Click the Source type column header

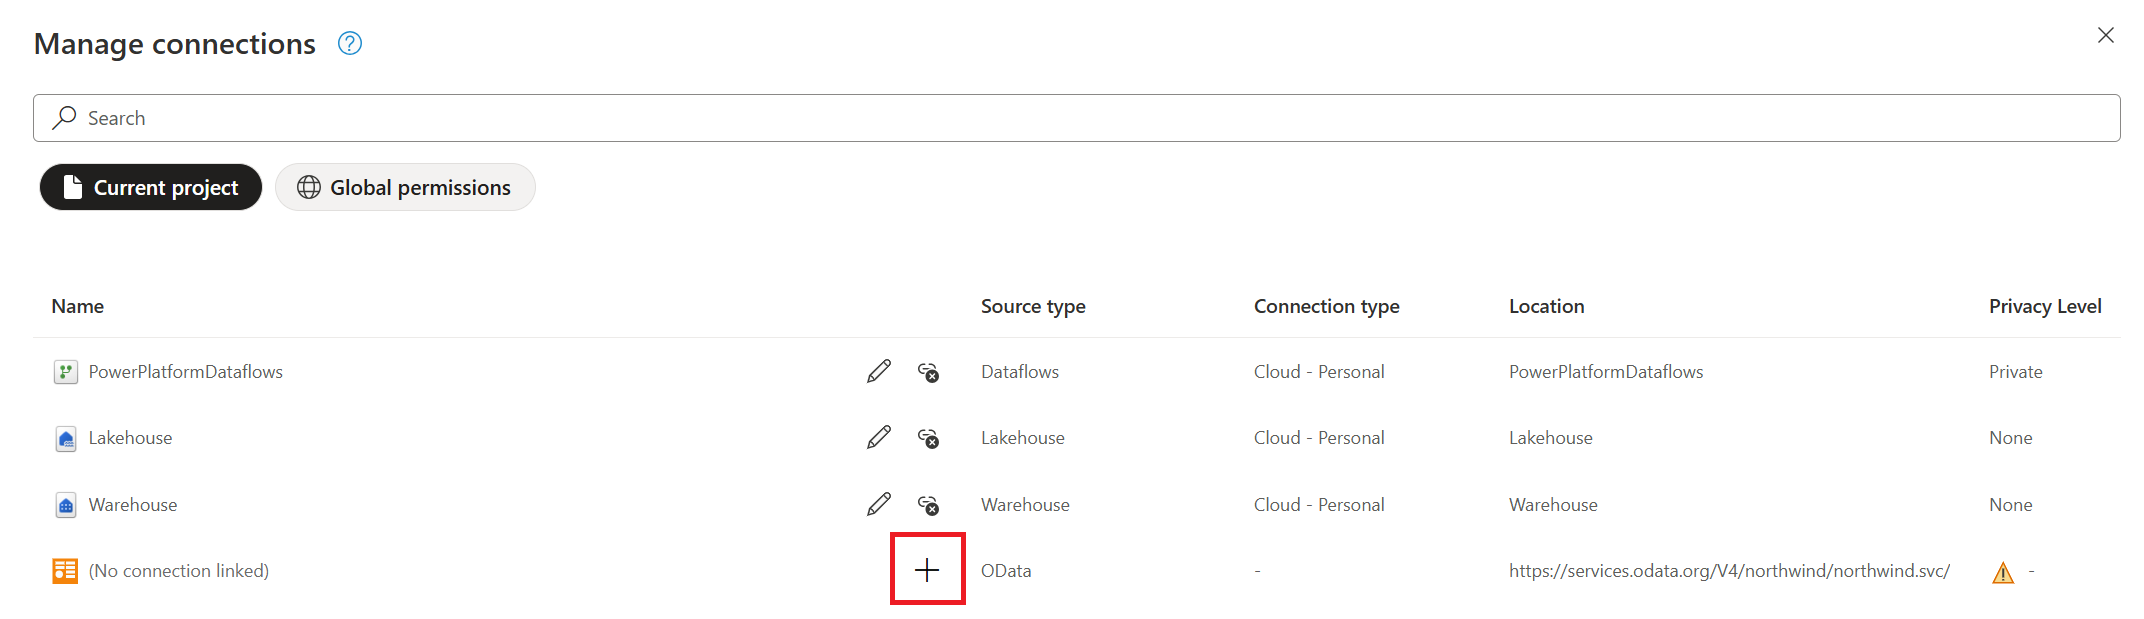pos(1033,306)
